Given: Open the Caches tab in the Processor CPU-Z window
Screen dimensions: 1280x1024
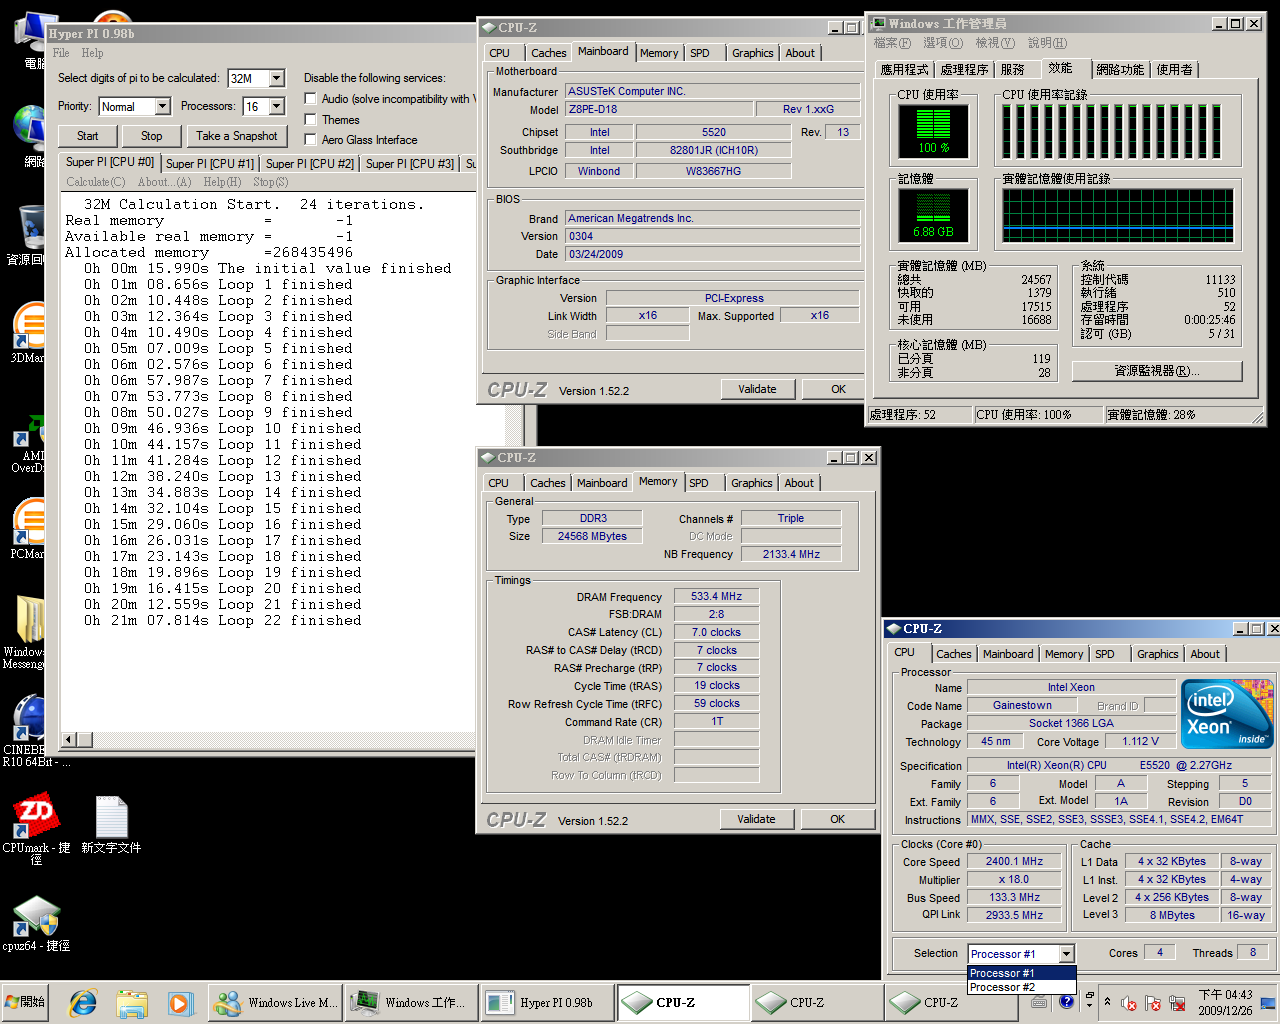Looking at the screenshot, I should [954, 654].
